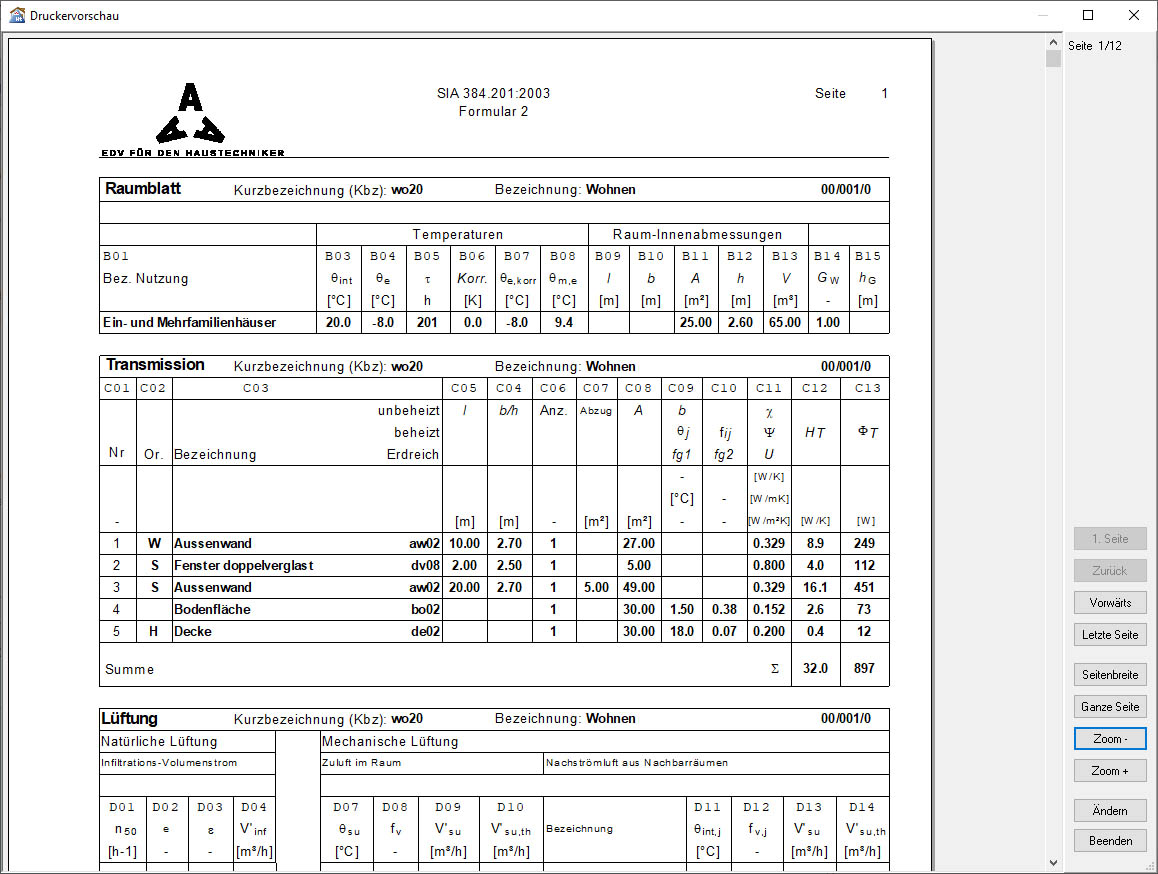The image size is (1158, 874).
Task: Click the 'Natürliche Lüftung' heading
Action: pyautogui.click(x=159, y=741)
